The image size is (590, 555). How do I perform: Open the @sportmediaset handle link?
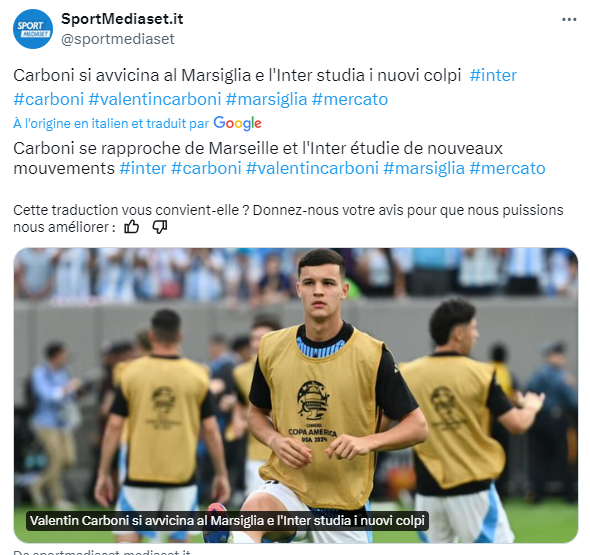pos(118,39)
